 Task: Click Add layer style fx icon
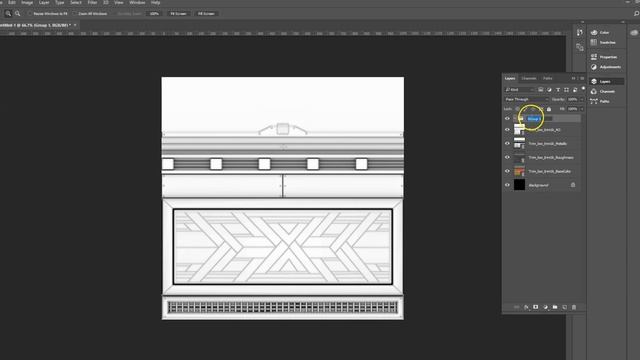(x=526, y=307)
